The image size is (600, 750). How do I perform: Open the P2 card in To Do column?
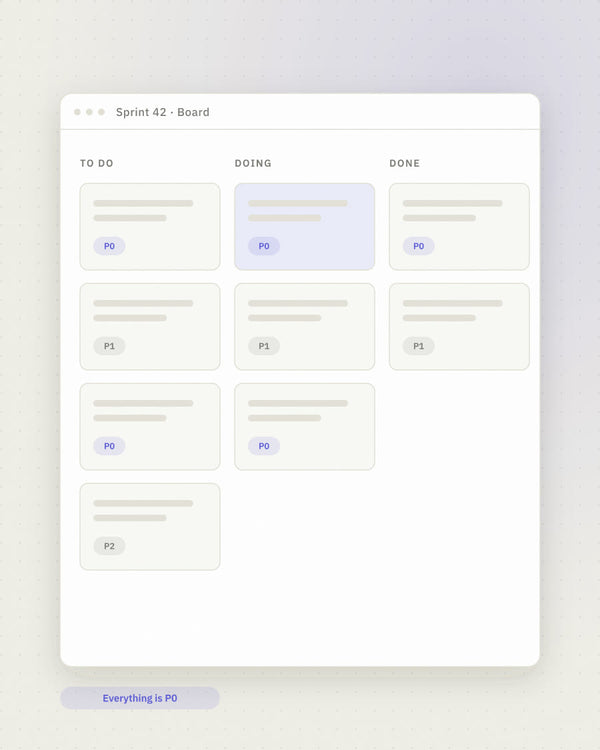pyautogui.click(x=150, y=527)
